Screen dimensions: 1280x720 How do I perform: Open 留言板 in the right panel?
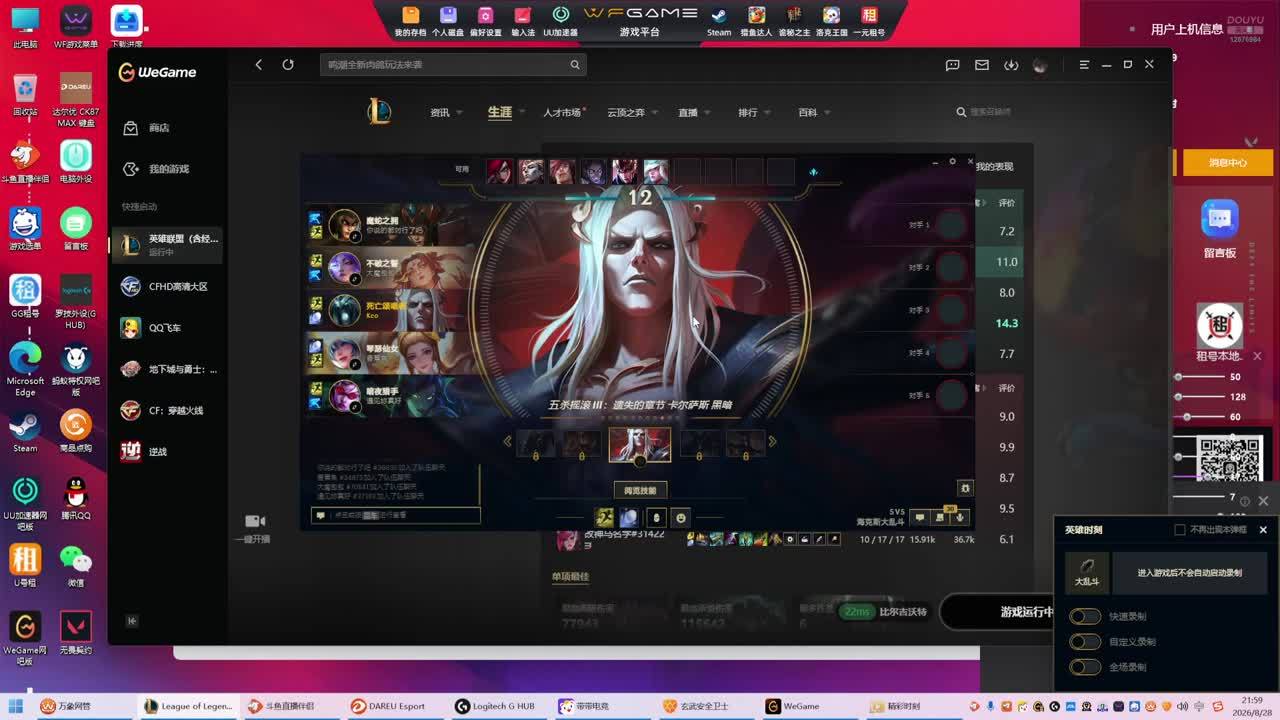click(1220, 229)
